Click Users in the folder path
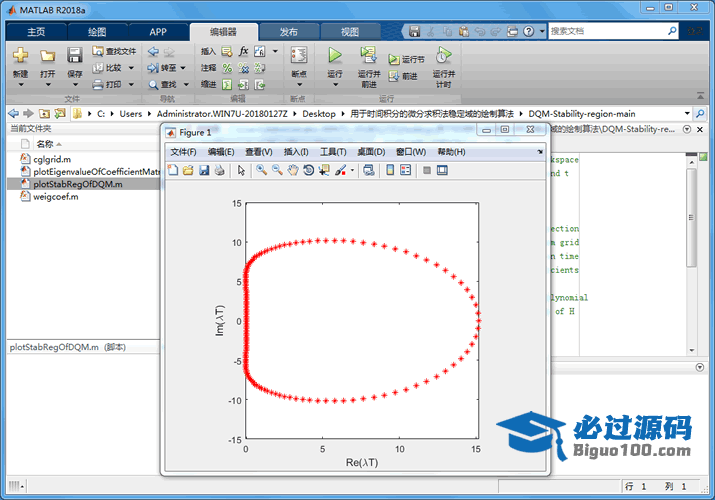This screenshot has width=715, height=500. coord(130,114)
